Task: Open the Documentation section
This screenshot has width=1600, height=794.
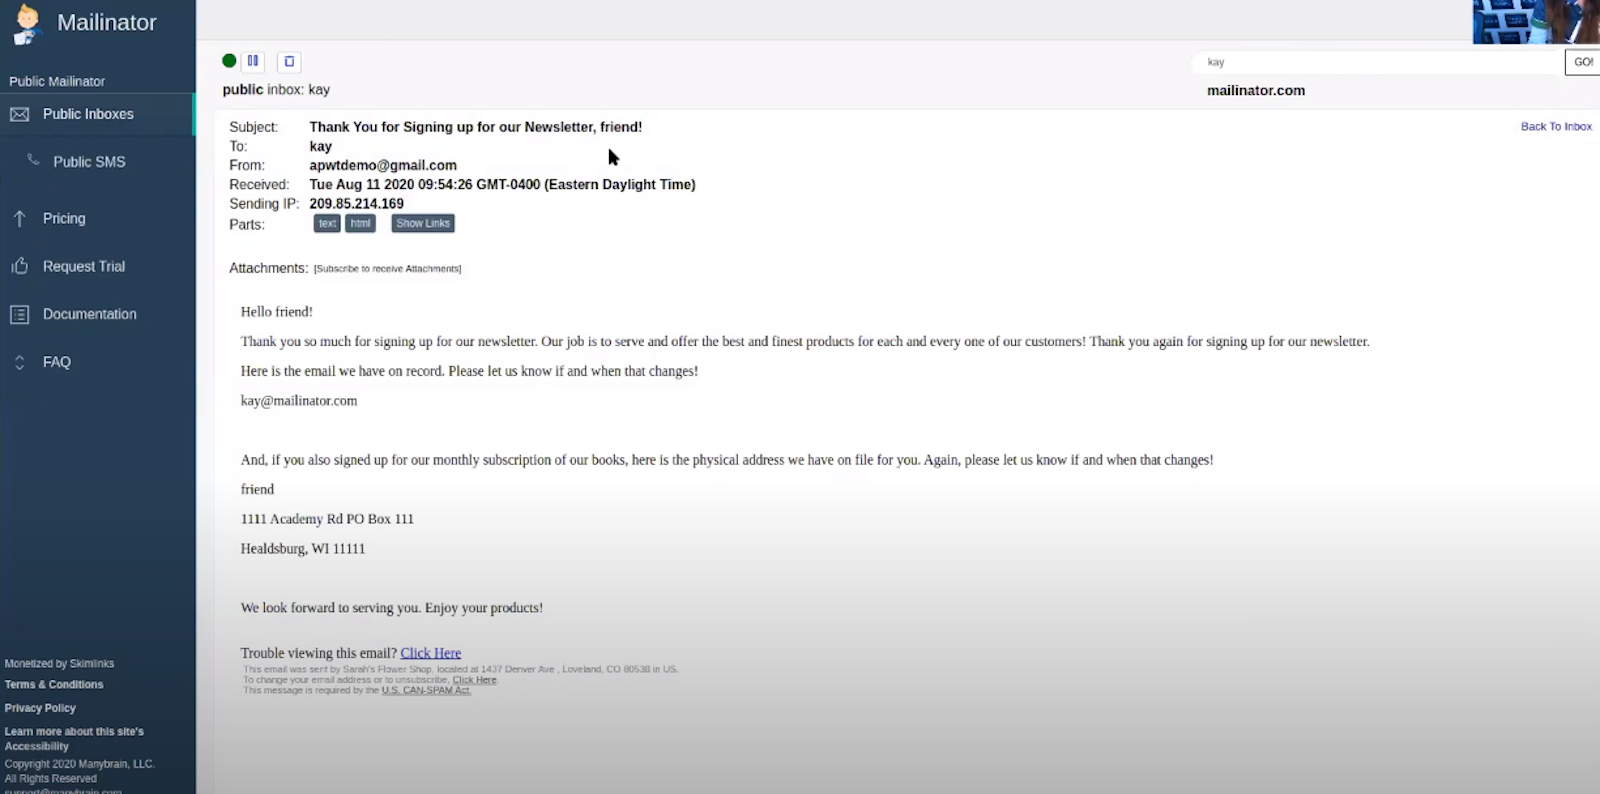Action: point(89,314)
